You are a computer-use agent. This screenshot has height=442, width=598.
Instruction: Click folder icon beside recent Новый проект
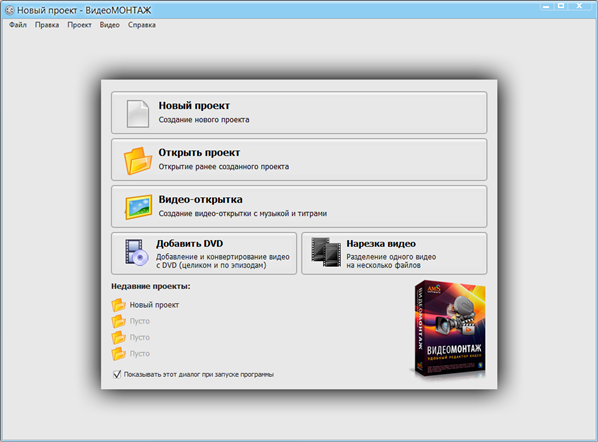coord(119,305)
